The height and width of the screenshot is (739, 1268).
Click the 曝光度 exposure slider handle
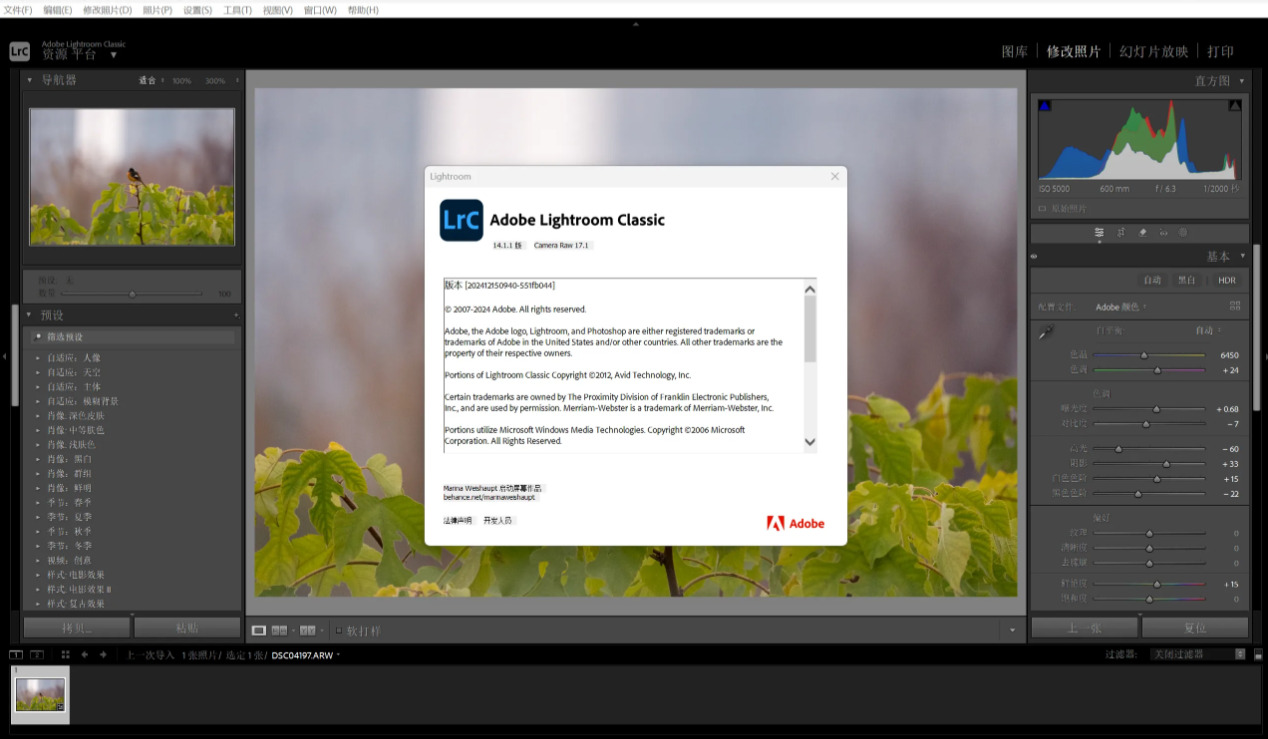[x=1157, y=409]
